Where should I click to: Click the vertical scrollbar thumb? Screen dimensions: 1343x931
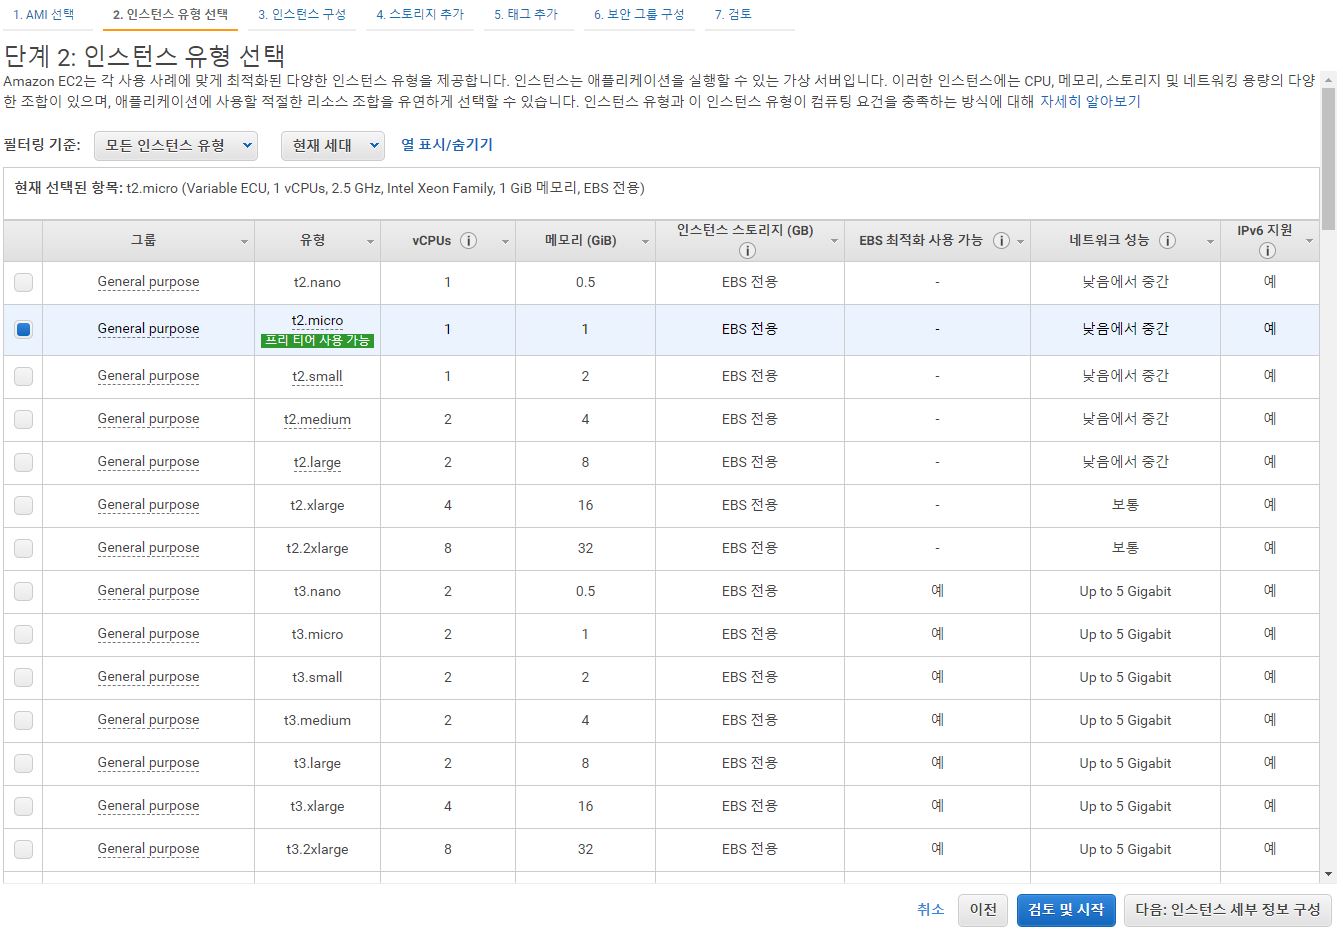(x=1329, y=158)
